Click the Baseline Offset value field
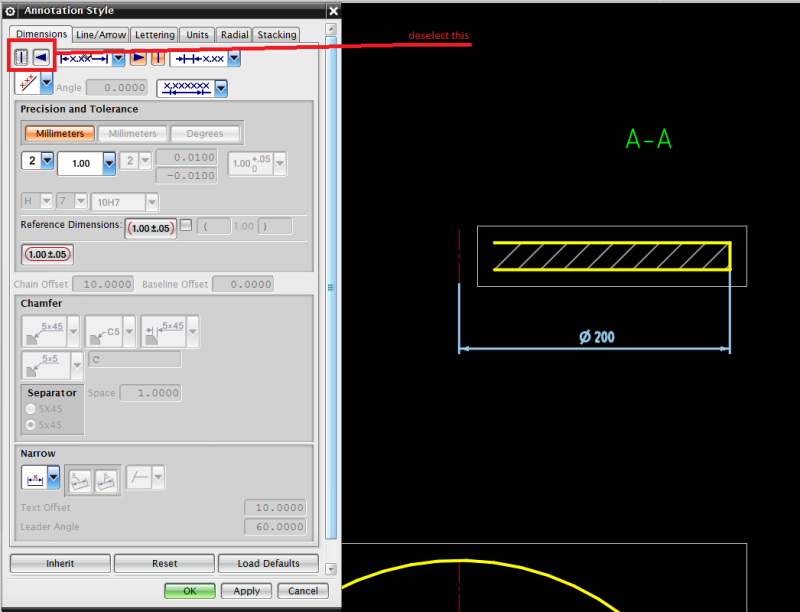800x612 pixels. [243, 284]
